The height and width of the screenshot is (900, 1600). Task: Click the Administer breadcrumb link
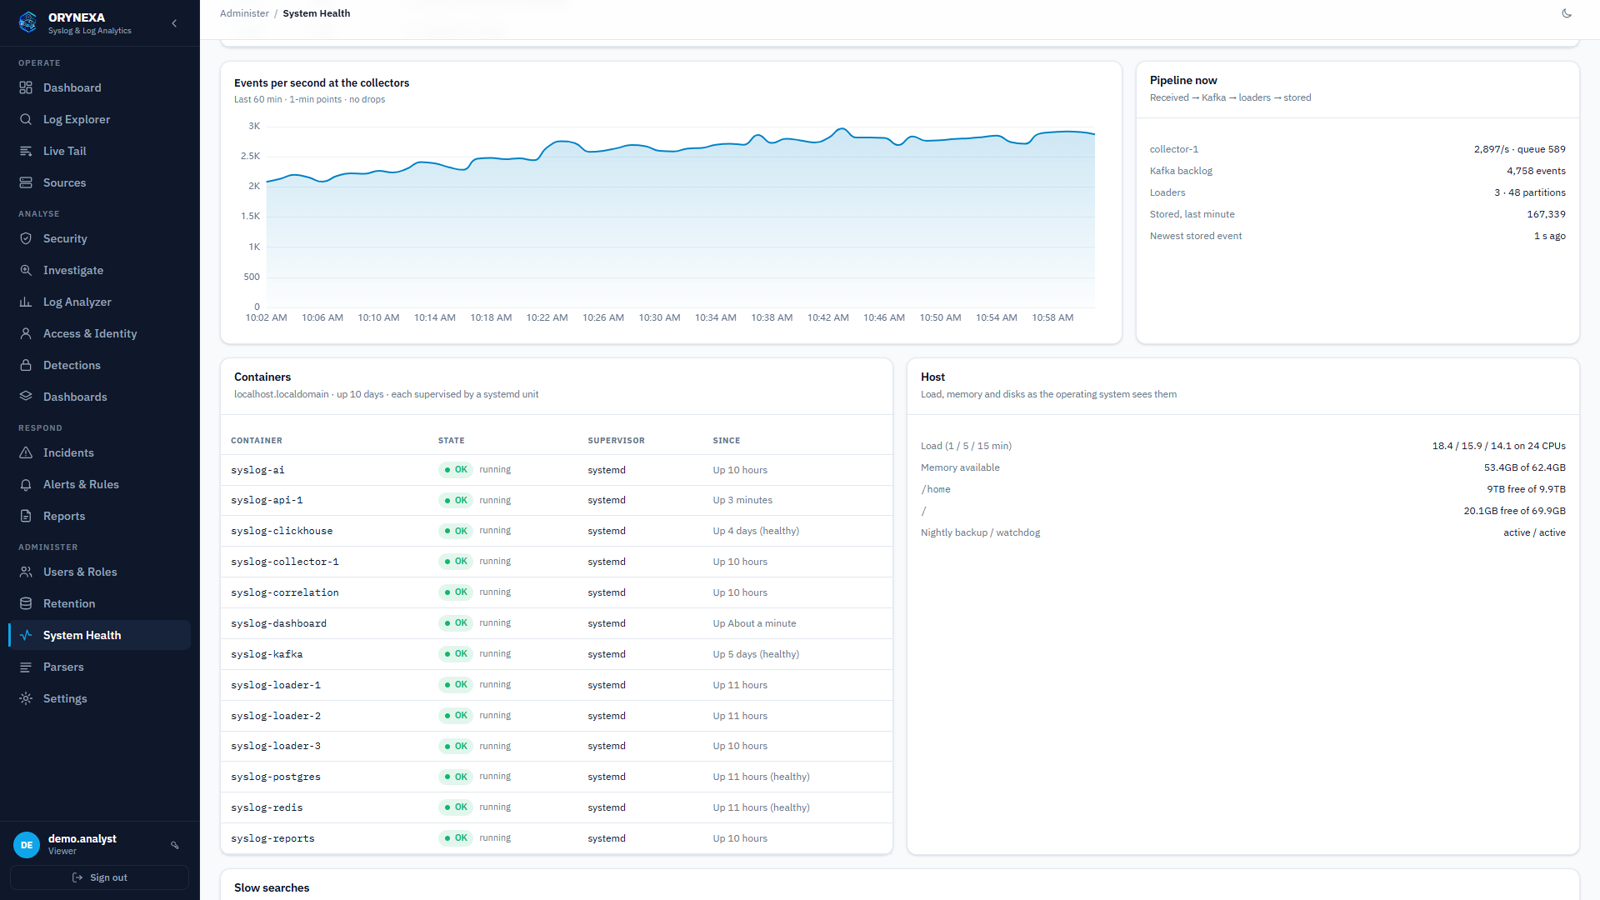point(244,13)
